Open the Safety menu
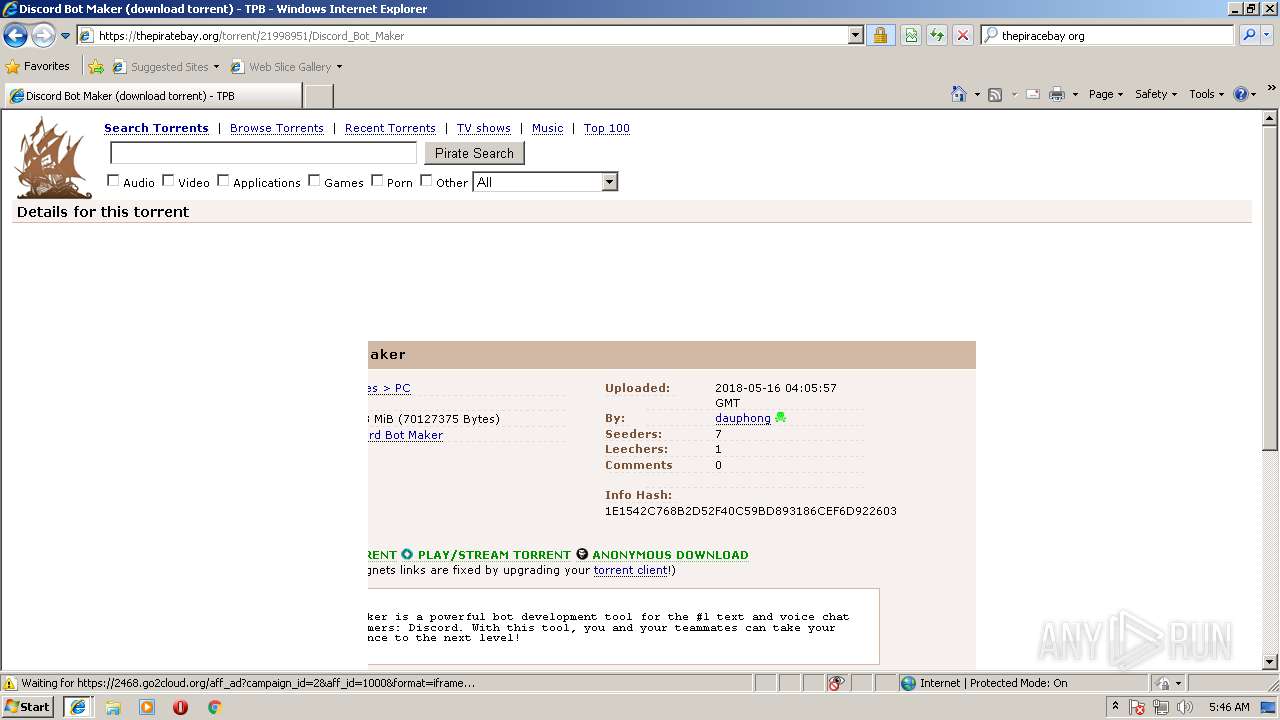 [x=1156, y=94]
